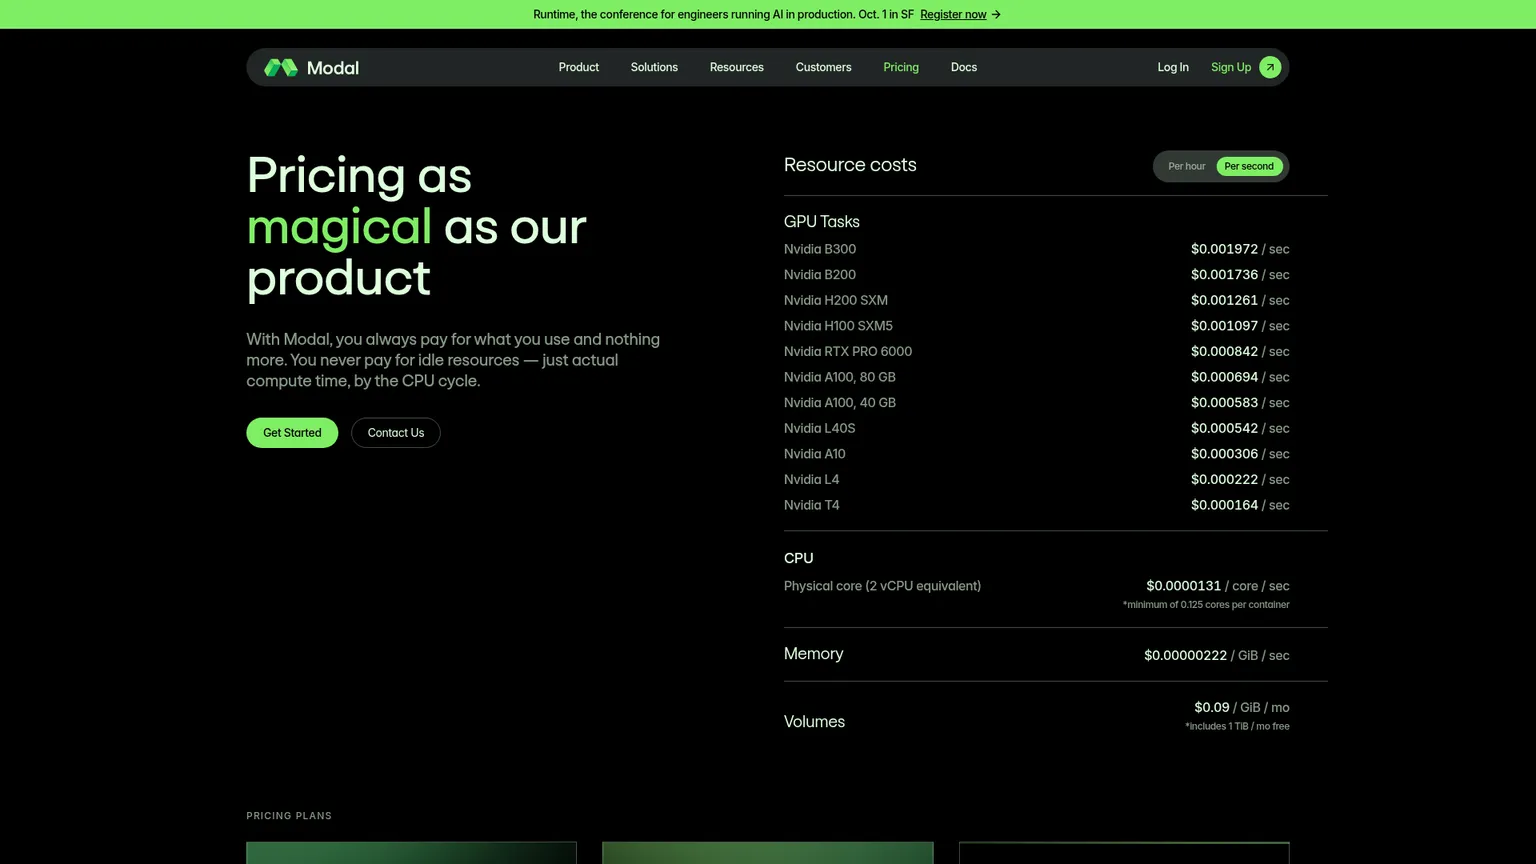Click the arrow next to Register now
Image resolution: width=1536 pixels, height=864 pixels.
(996, 14)
